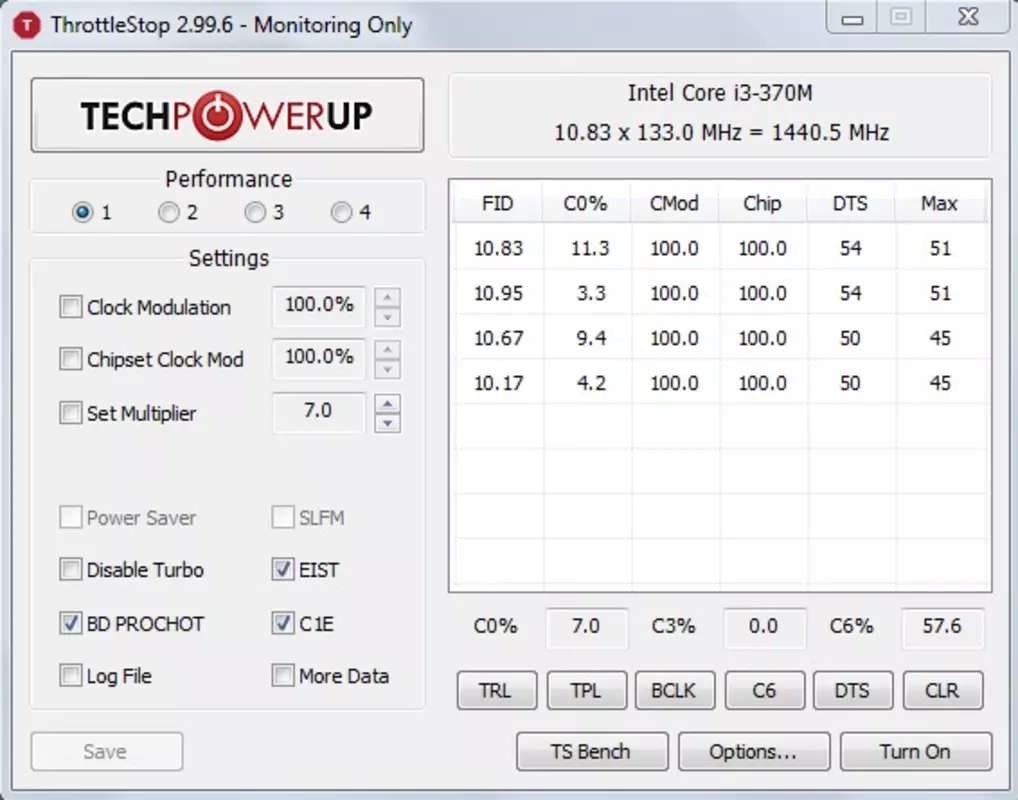Click the C0% column header
The width and height of the screenshot is (1018, 800).
[x=586, y=203]
